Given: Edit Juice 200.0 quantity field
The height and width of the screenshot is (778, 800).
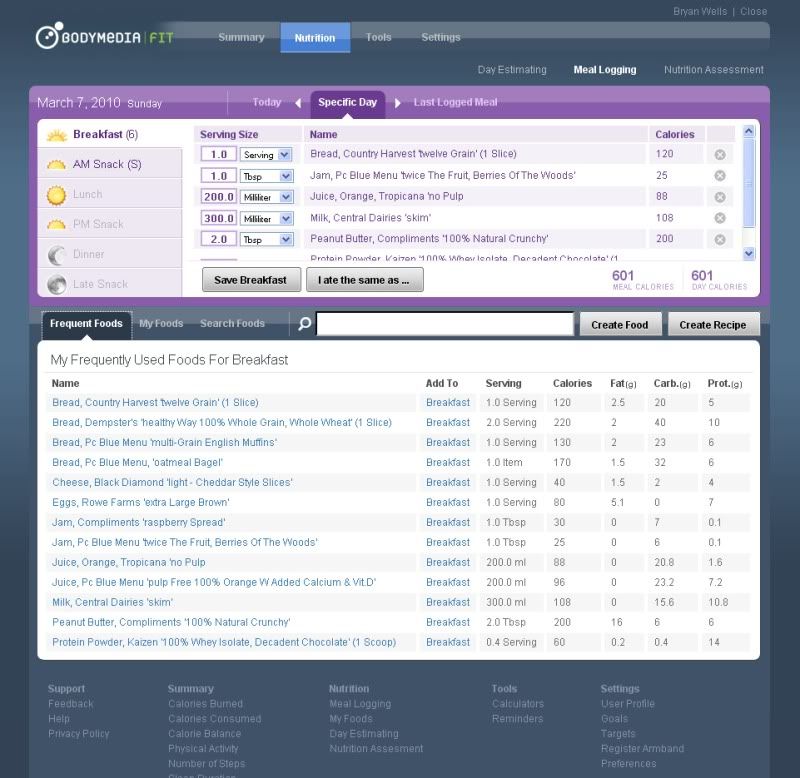Looking at the screenshot, I should coord(218,197).
